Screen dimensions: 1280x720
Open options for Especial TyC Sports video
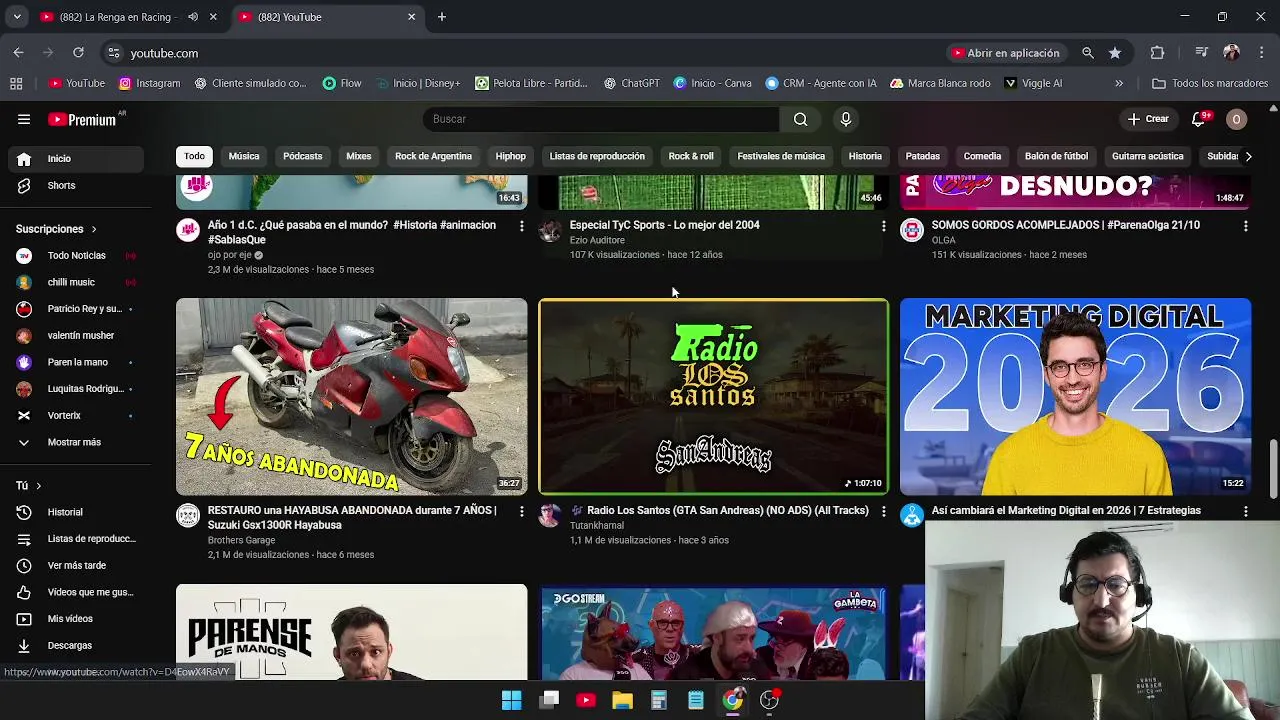883,226
